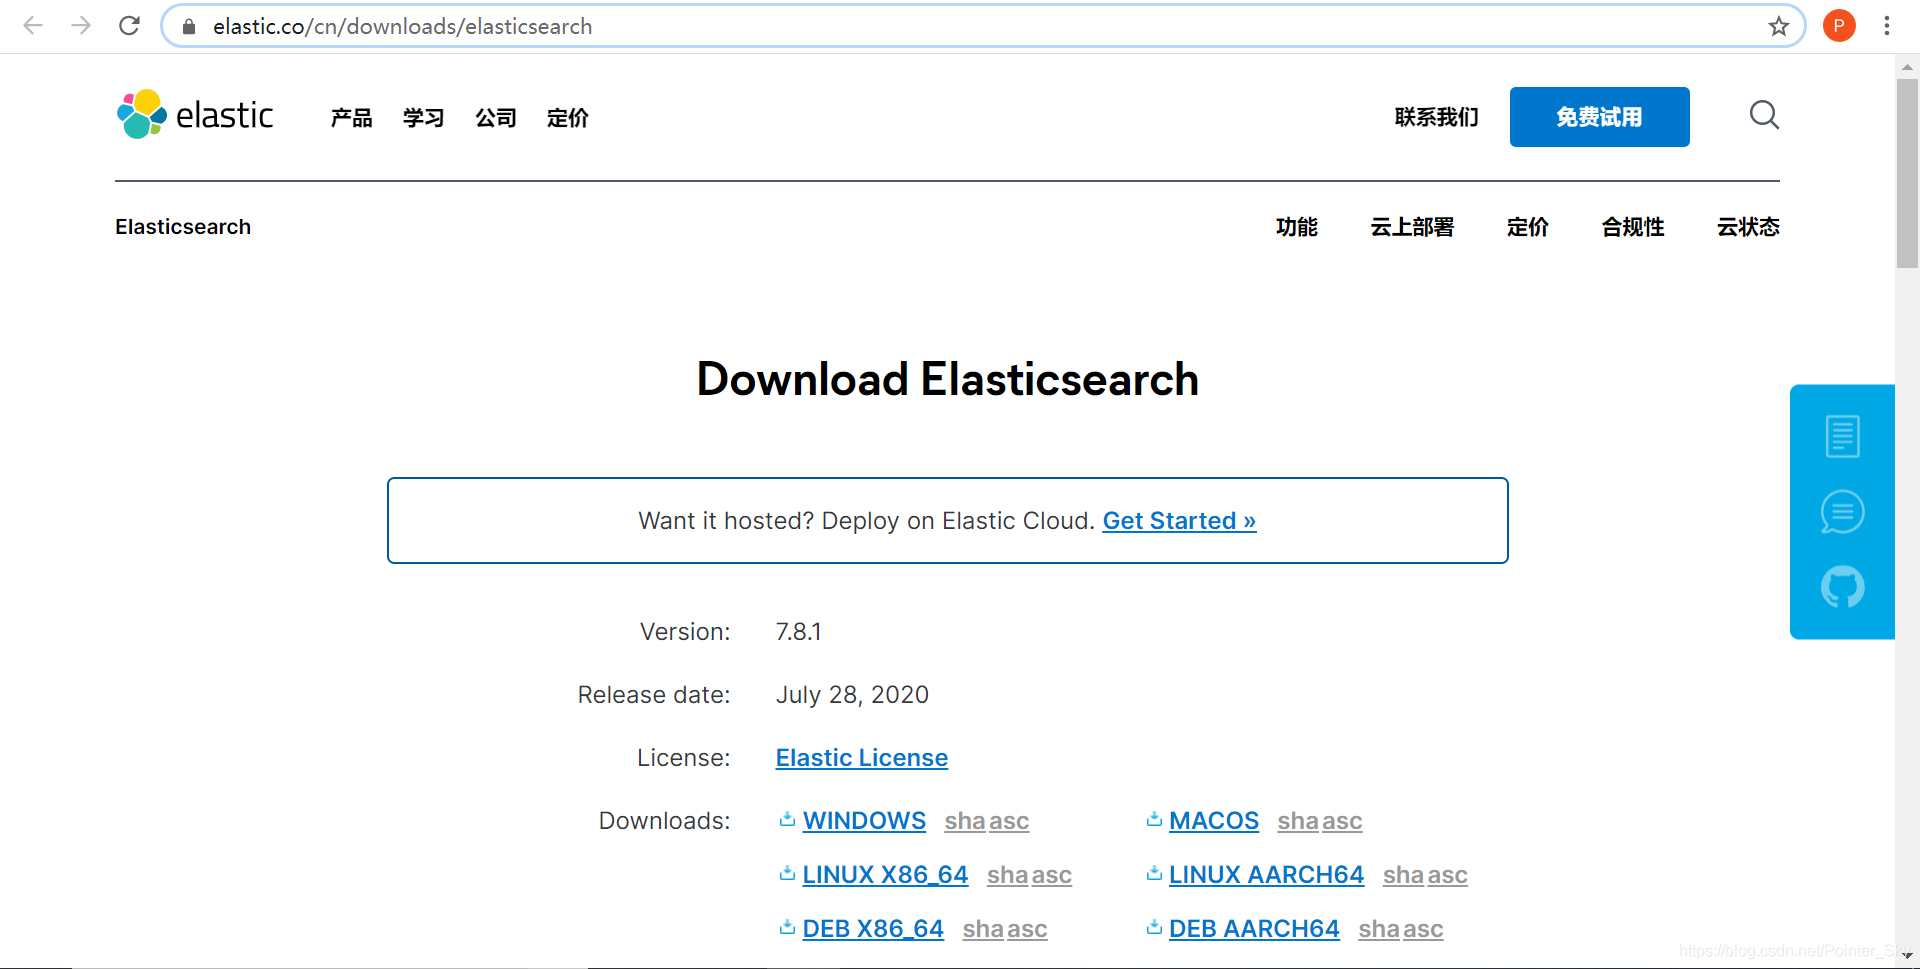Open chat bubble icon in side panel

tap(1842, 512)
